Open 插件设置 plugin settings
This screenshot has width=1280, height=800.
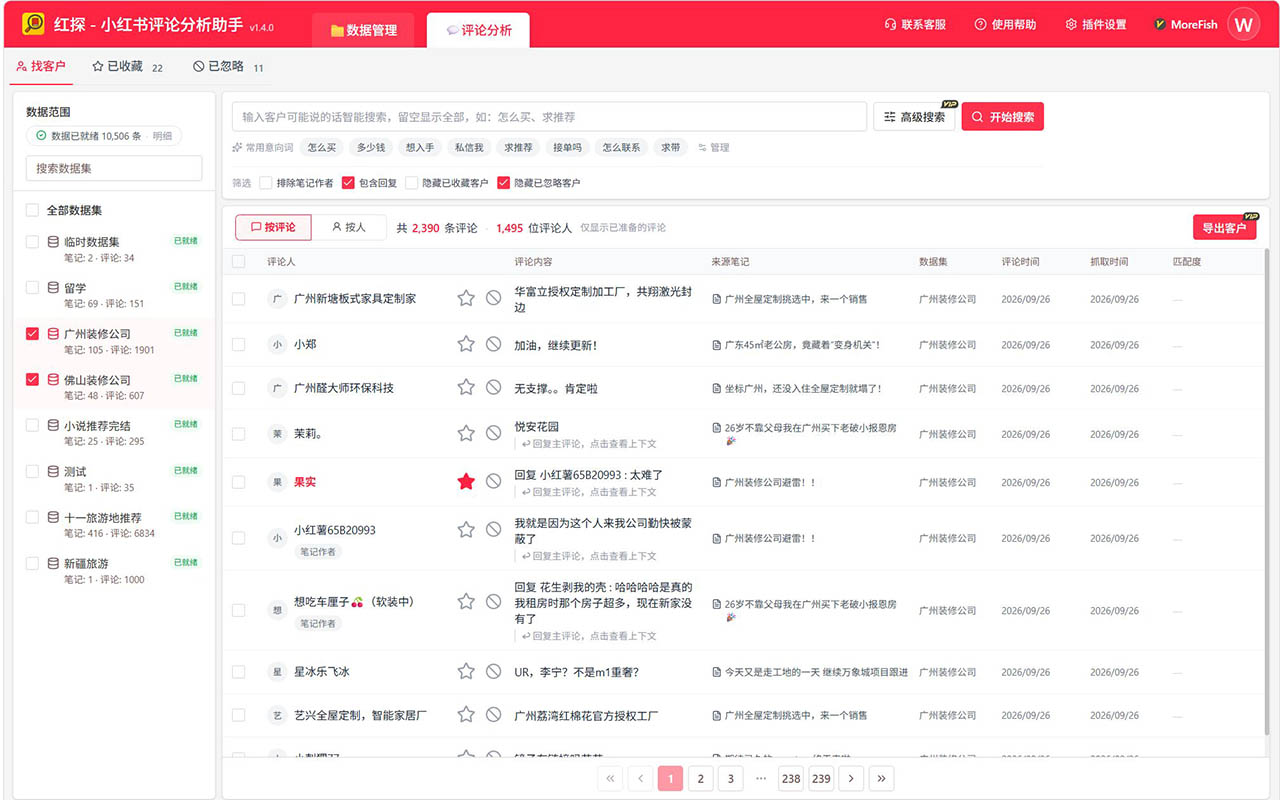coord(1095,25)
